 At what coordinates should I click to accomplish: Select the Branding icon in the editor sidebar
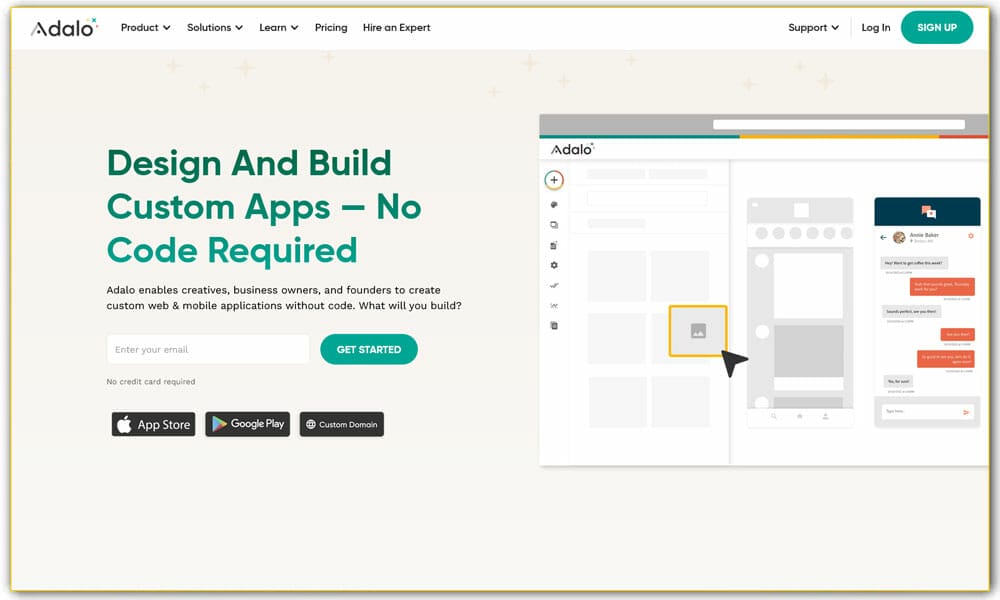click(554, 203)
